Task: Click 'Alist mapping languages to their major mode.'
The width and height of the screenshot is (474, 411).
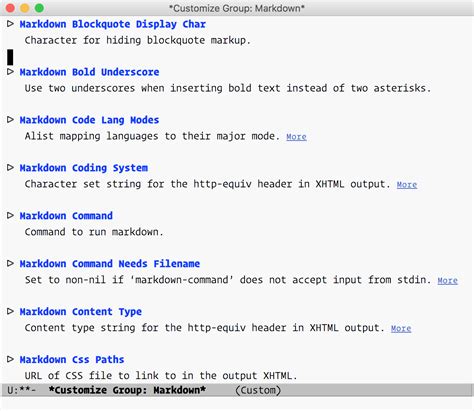Action: pyautogui.click(x=152, y=136)
